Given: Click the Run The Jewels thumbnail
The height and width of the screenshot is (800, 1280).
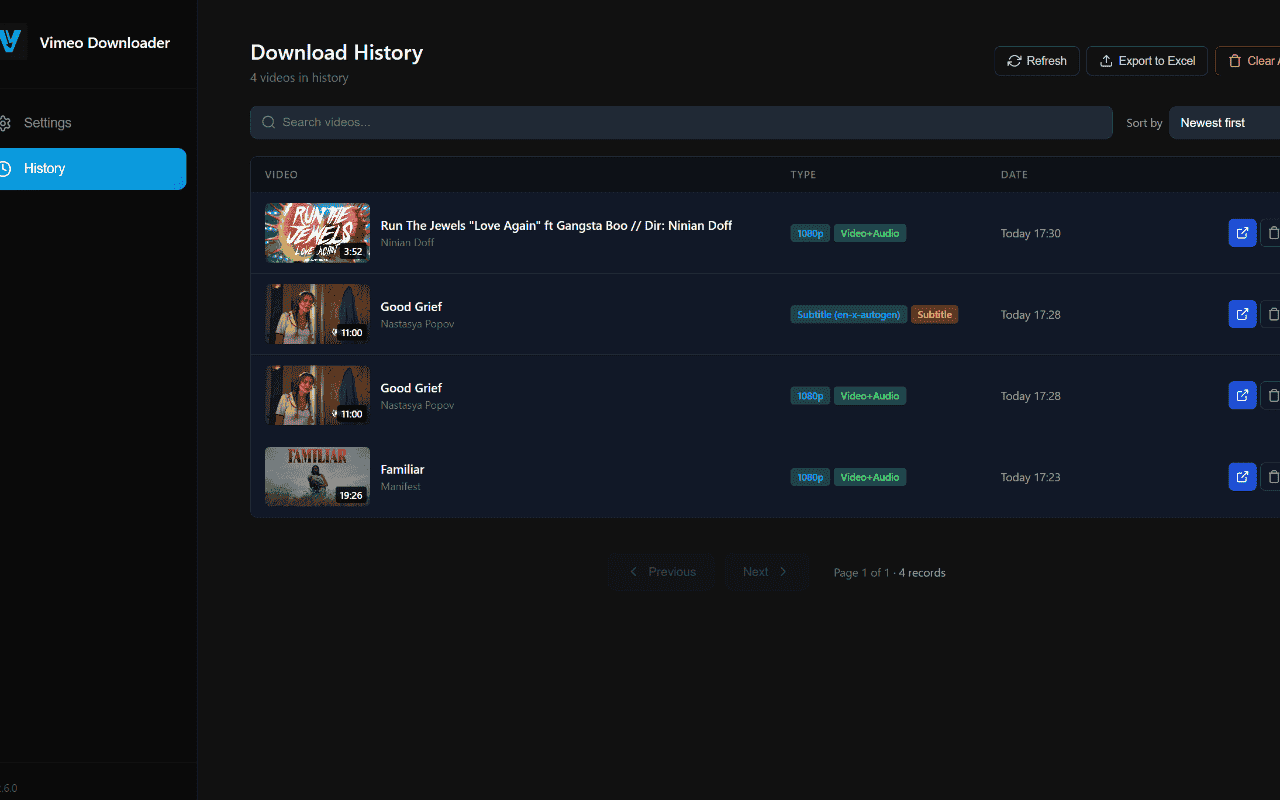Looking at the screenshot, I should pos(317,233).
